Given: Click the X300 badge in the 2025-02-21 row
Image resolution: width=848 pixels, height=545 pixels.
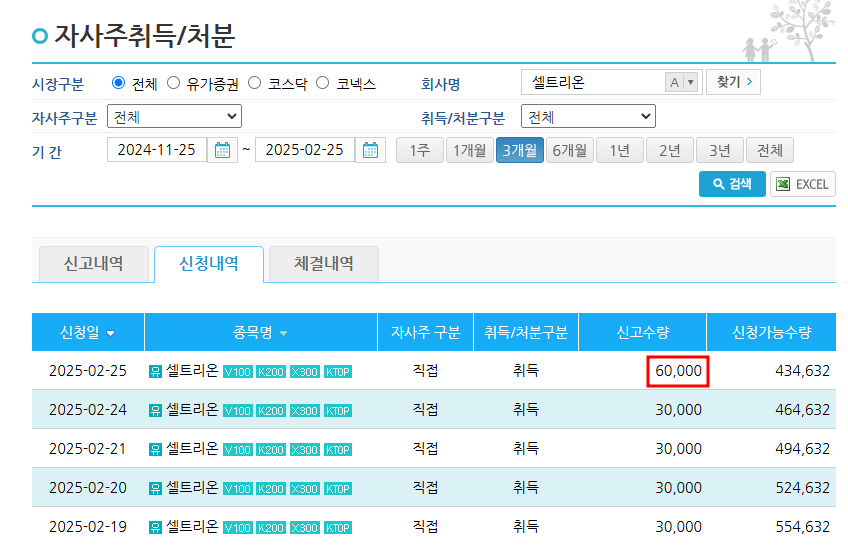Looking at the screenshot, I should [x=304, y=450].
